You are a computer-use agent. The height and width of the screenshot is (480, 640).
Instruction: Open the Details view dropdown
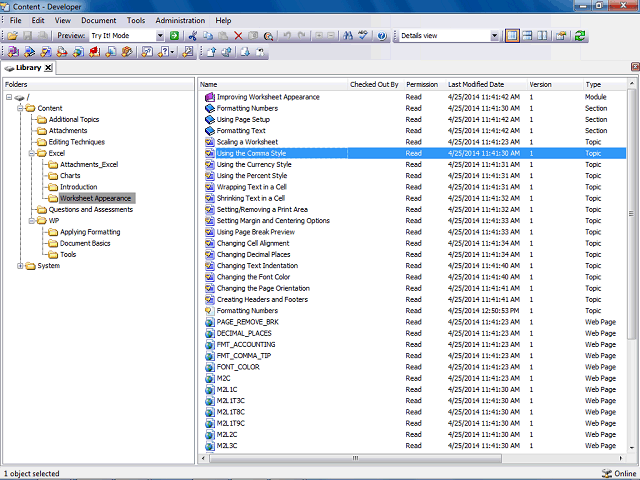[x=494, y=36]
